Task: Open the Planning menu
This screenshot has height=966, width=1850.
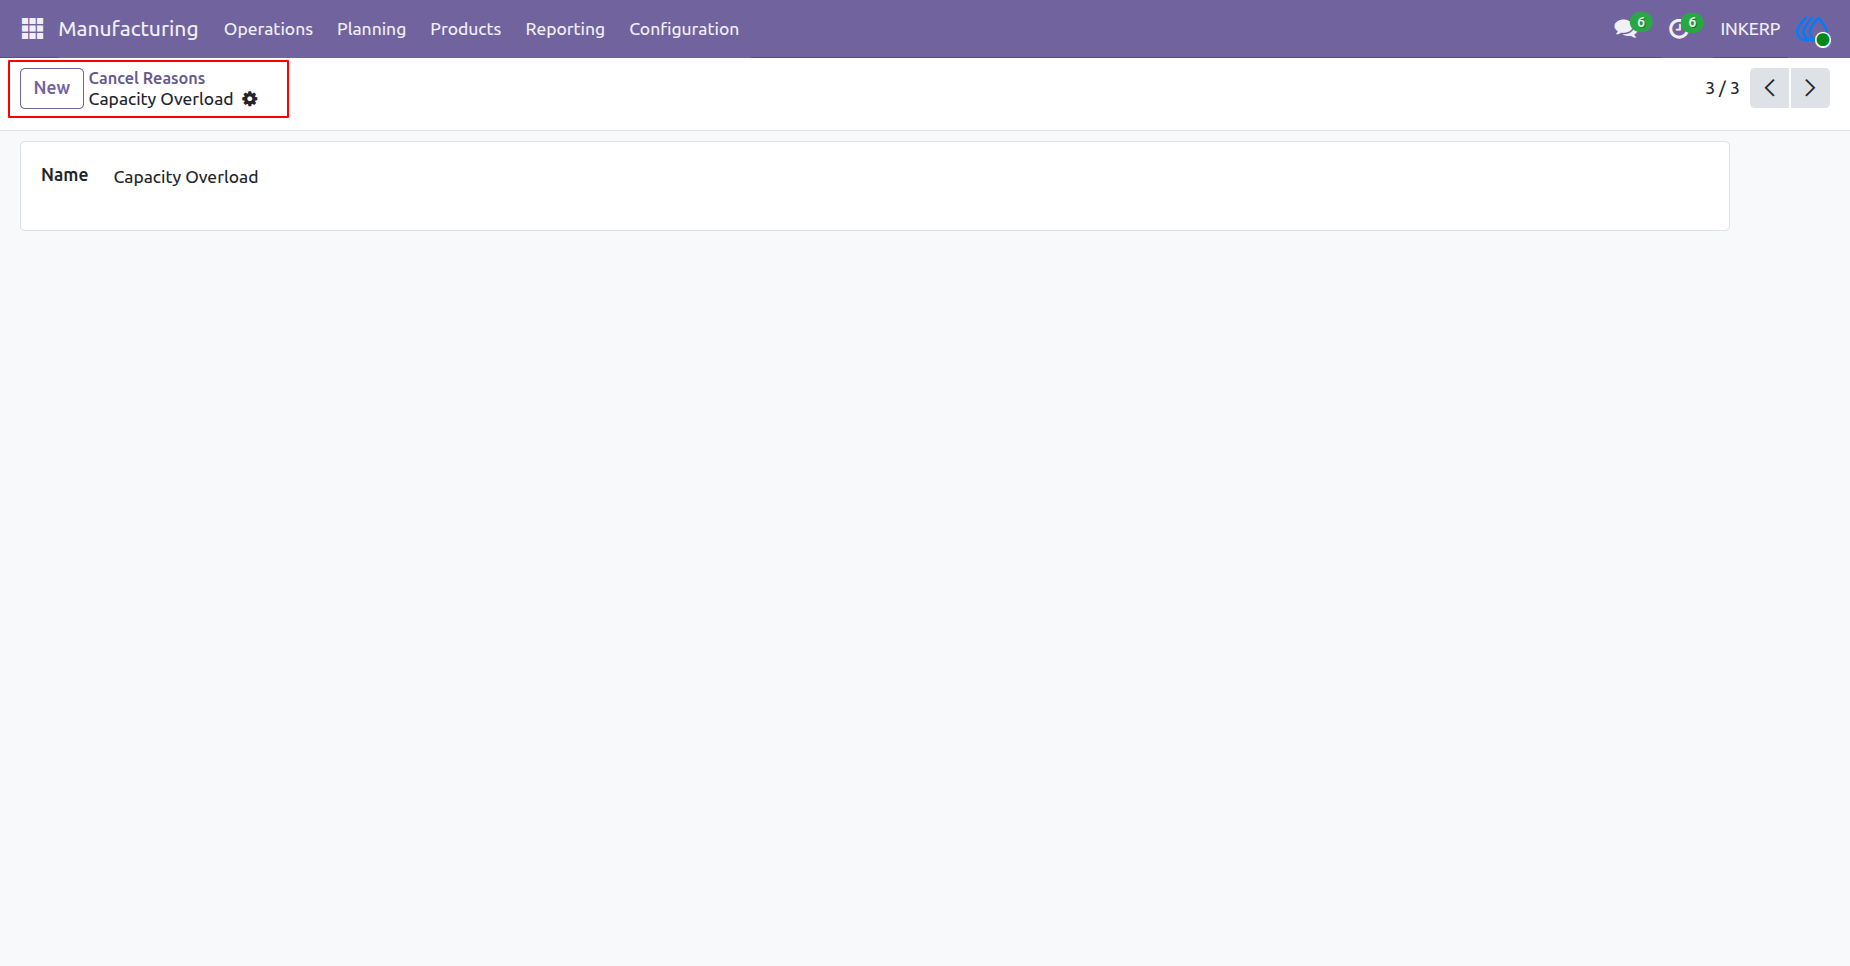Action: [371, 29]
